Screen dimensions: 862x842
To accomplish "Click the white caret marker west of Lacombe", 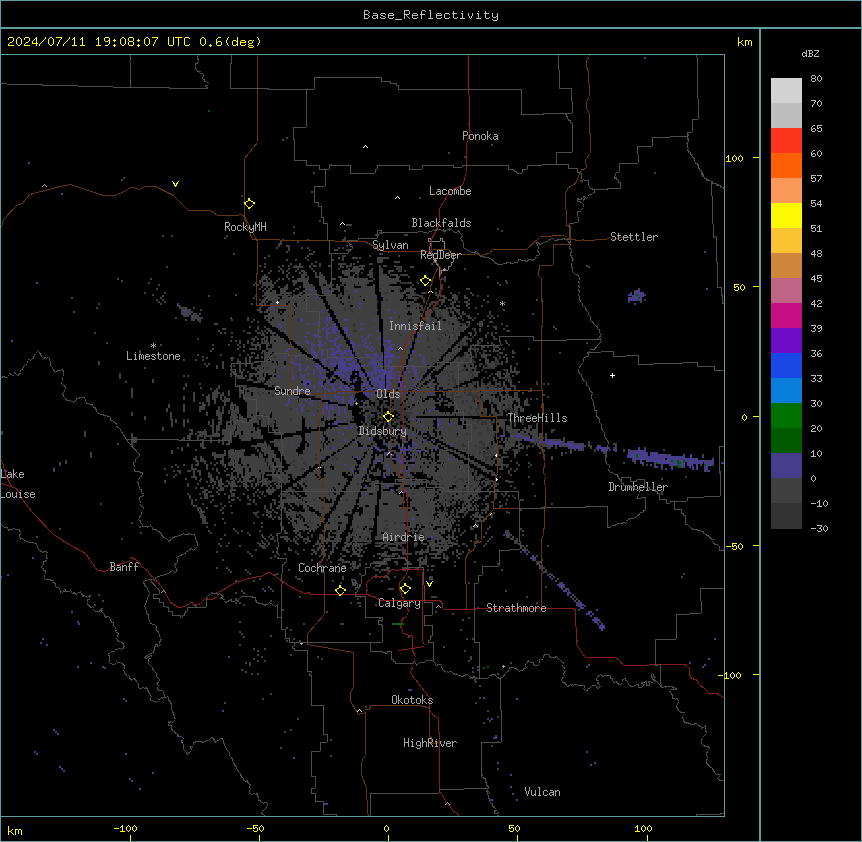I will 397,197.
